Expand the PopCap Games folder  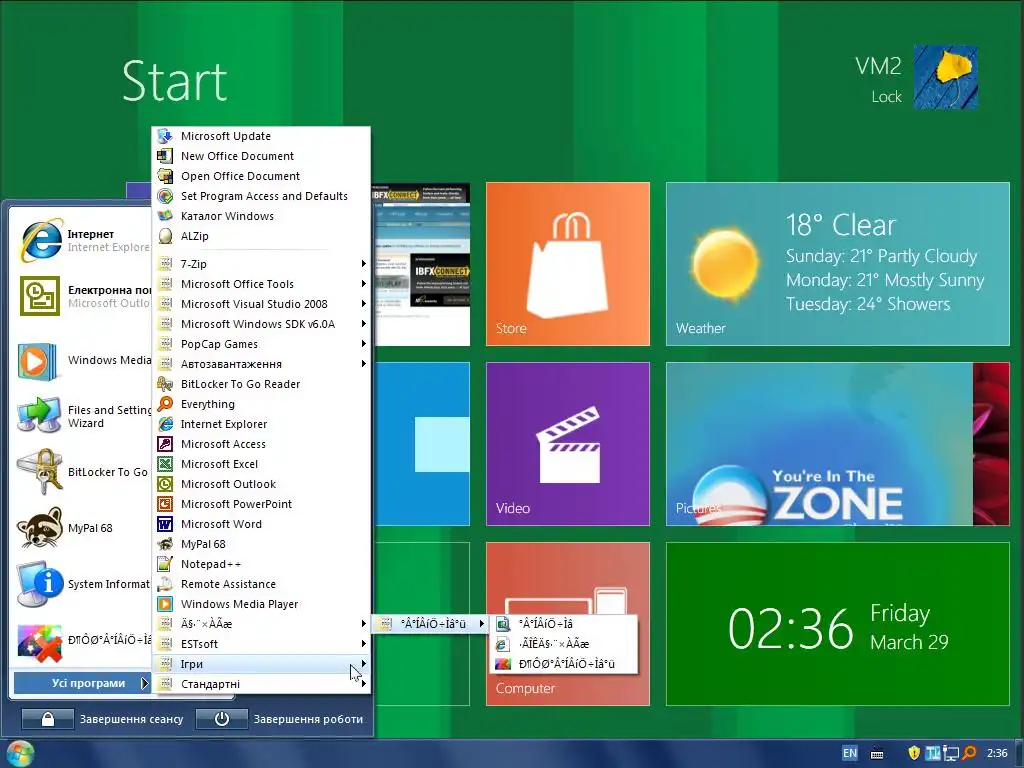[261, 344]
